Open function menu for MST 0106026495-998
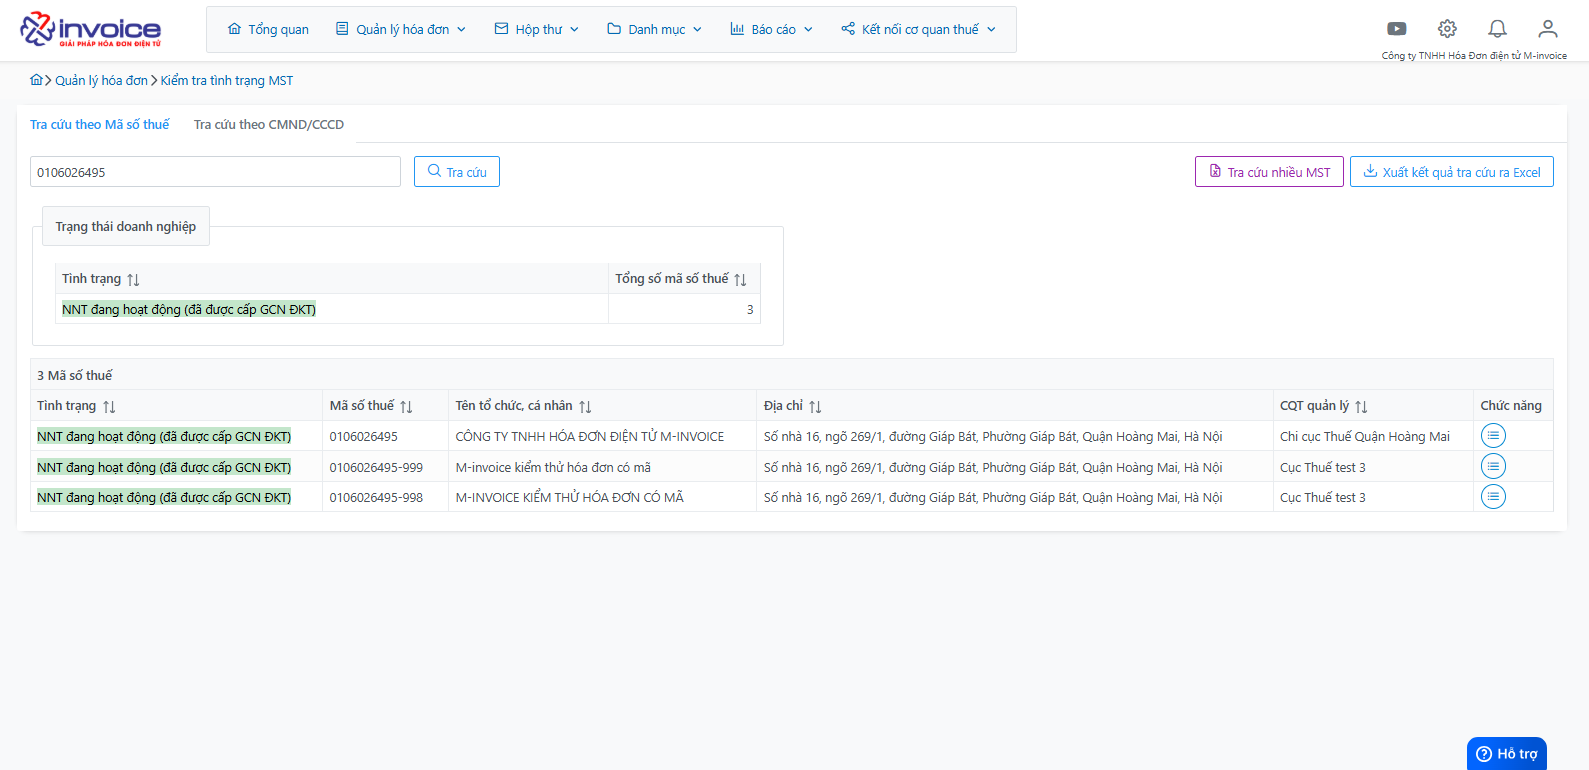 (x=1493, y=497)
